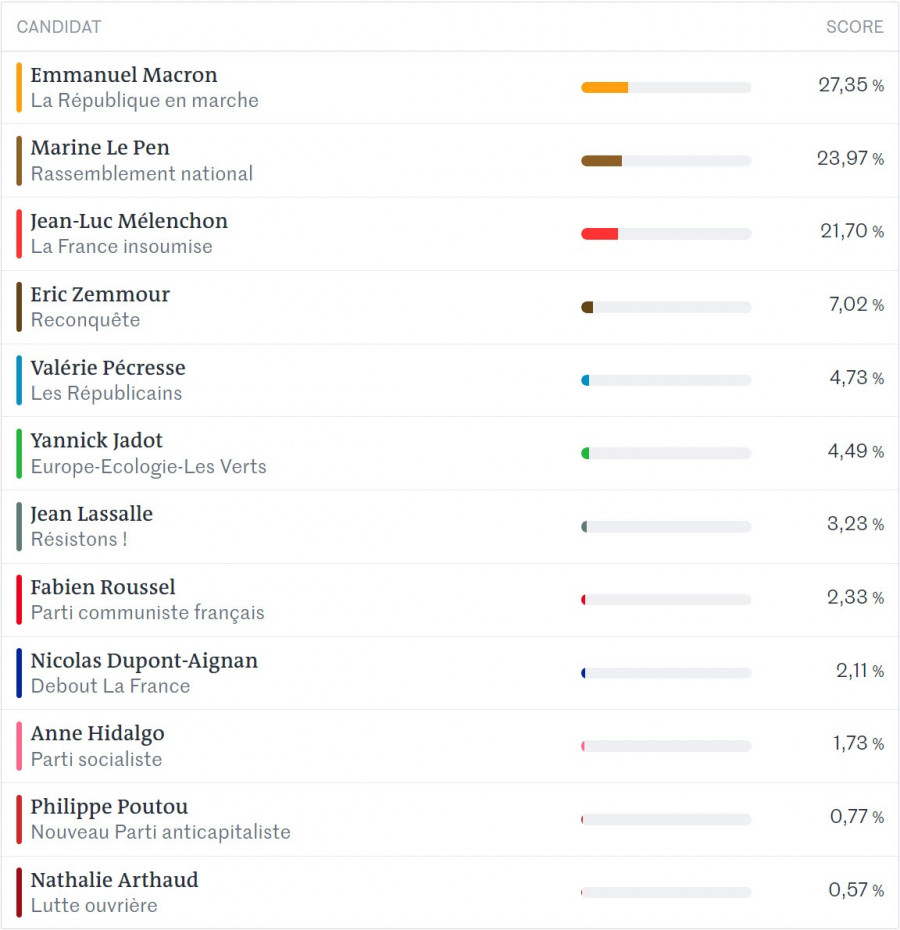Click the Fabien Roussel name
Screen dimensions: 900x930
pos(102,587)
